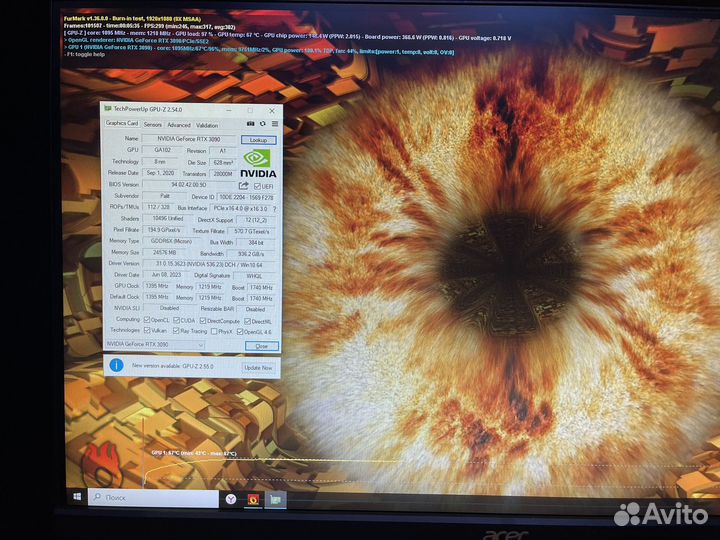Click the BIOS export share icon
720x540 pixels.
coord(243,186)
